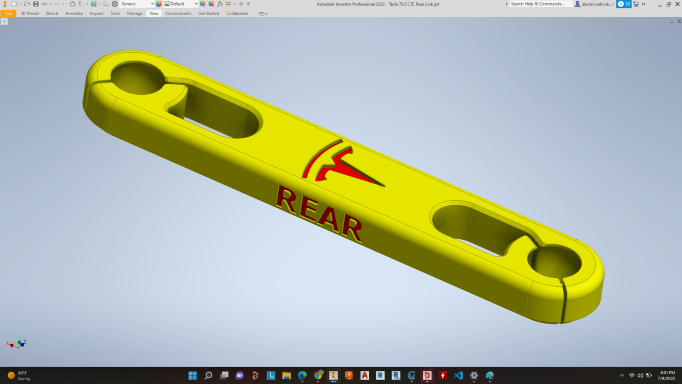
Task: Show hidden system tray icons
Action: [622, 375]
